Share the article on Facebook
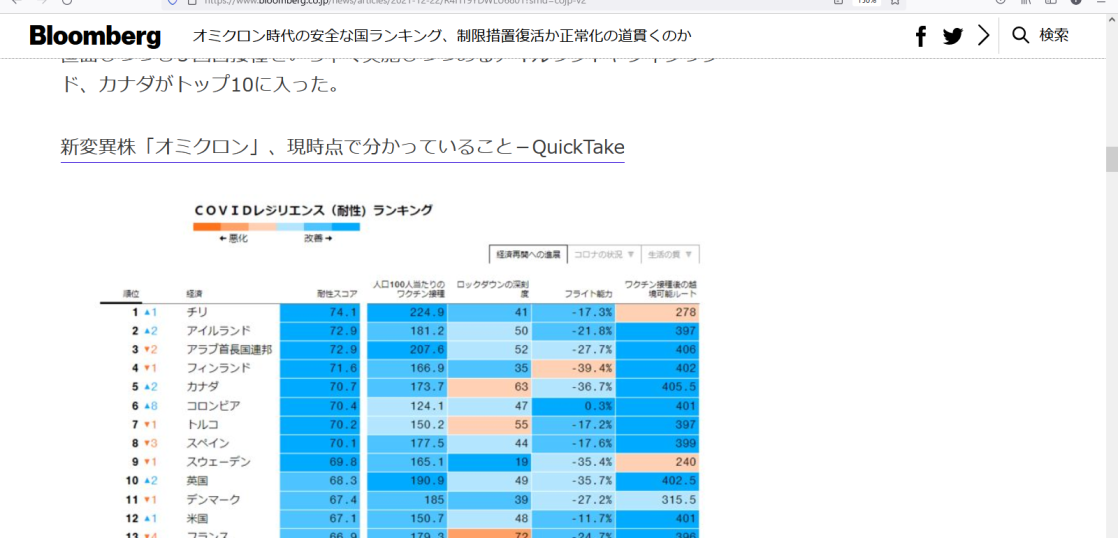The width and height of the screenshot is (1118, 538). [x=921, y=36]
